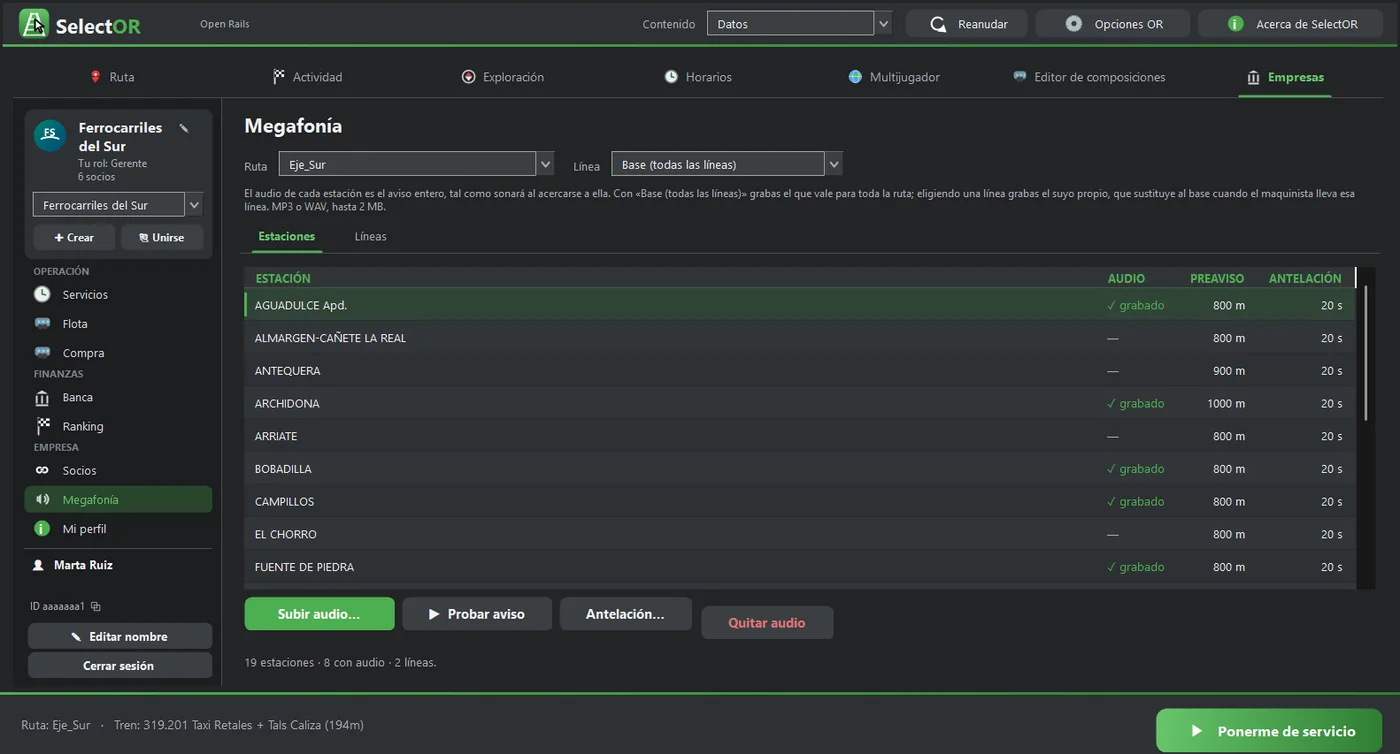This screenshot has height=754, width=1400.
Task: Open the Actividad tab
Action: tap(307, 77)
